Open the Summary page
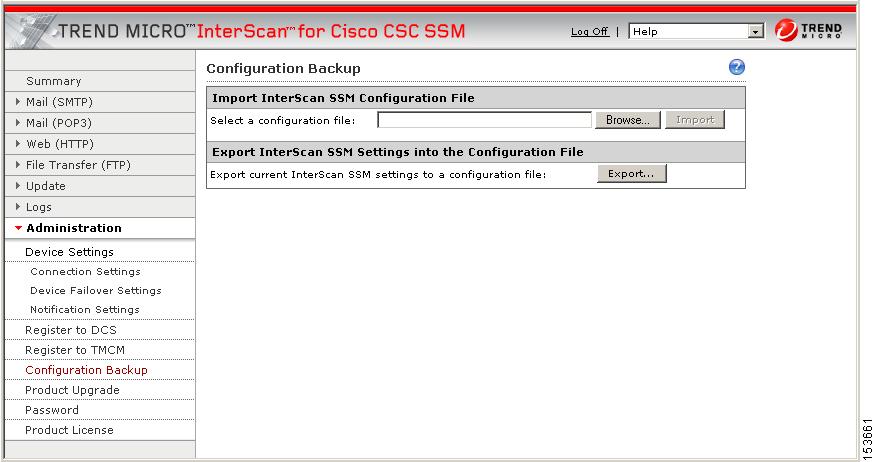 54,81
